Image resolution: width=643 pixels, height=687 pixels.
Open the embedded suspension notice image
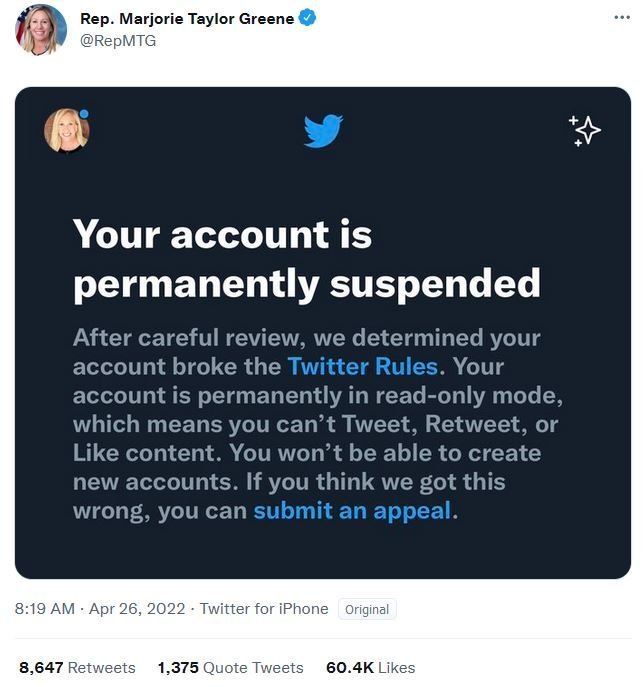click(323, 333)
